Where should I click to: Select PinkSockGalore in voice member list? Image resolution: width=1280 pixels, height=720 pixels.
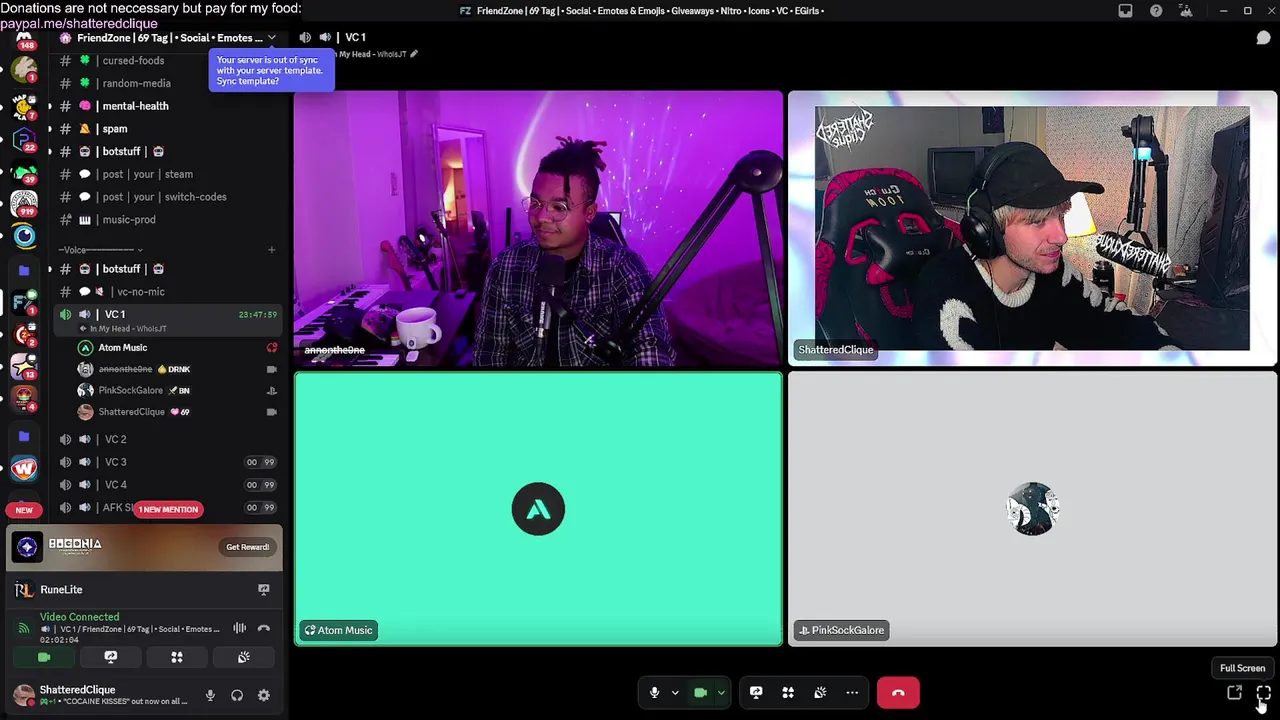coord(177,390)
